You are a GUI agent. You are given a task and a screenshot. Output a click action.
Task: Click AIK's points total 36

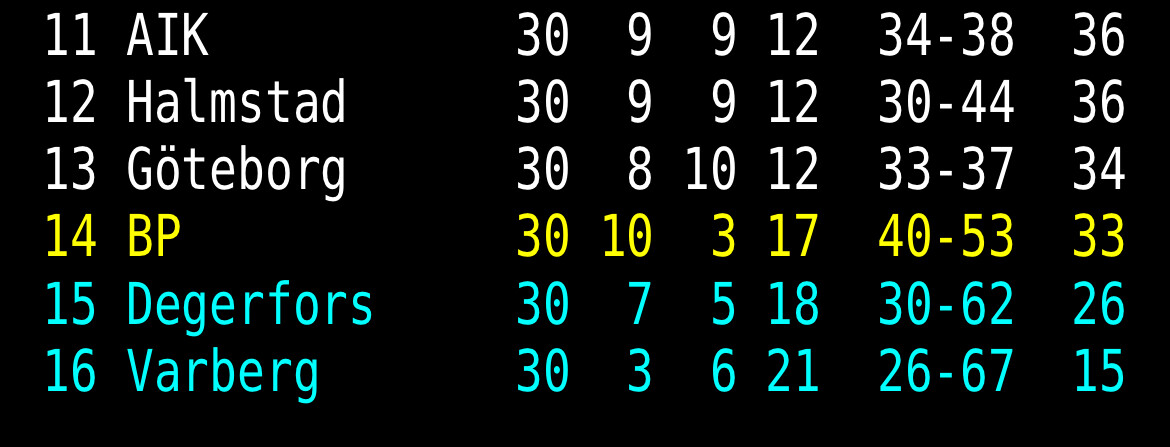[x=1098, y=36]
